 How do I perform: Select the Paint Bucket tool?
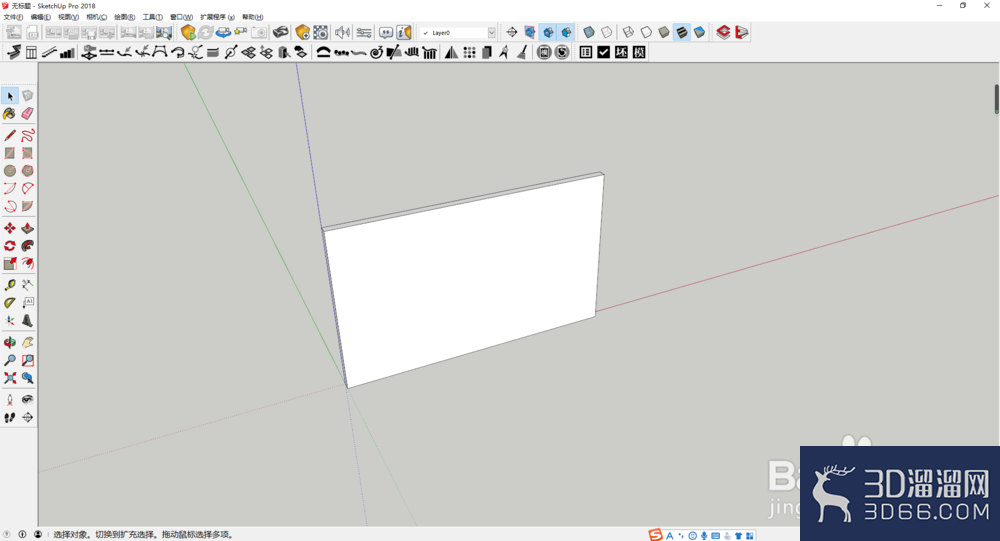10,114
